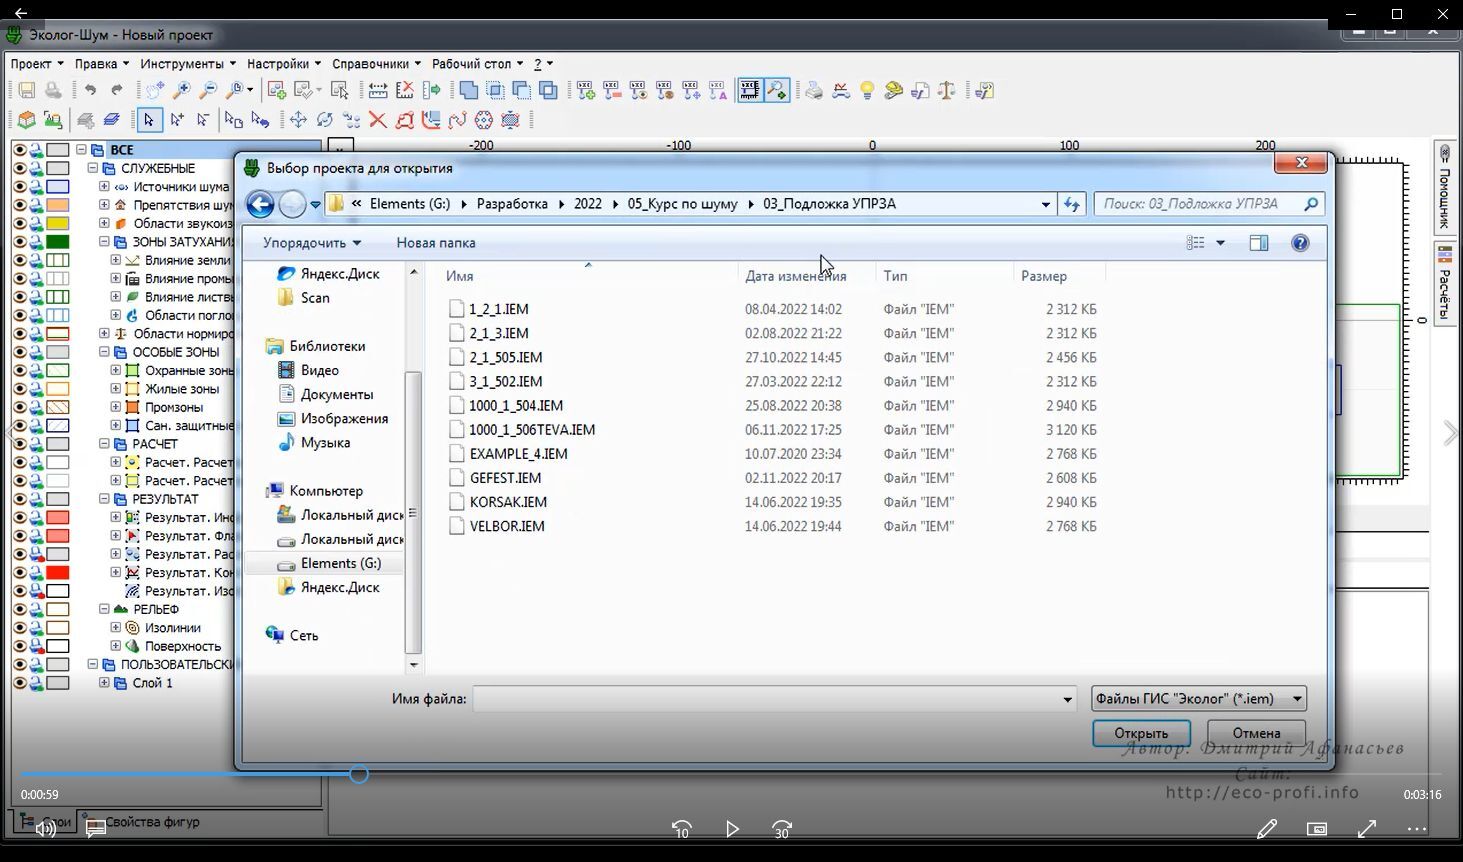The image size is (1463, 862).
Task: Click the move cross-arrows tool
Action: tap(298, 120)
